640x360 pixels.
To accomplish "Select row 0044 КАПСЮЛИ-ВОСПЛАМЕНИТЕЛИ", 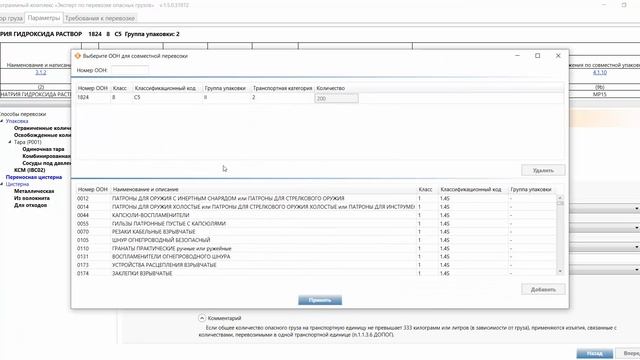I will point(316,215).
